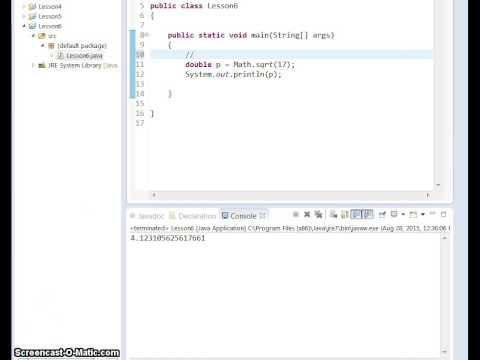Image resolution: width=480 pixels, height=360 pixels.
Task: Minimize the Console panel
Action: [x=432, y=213]
